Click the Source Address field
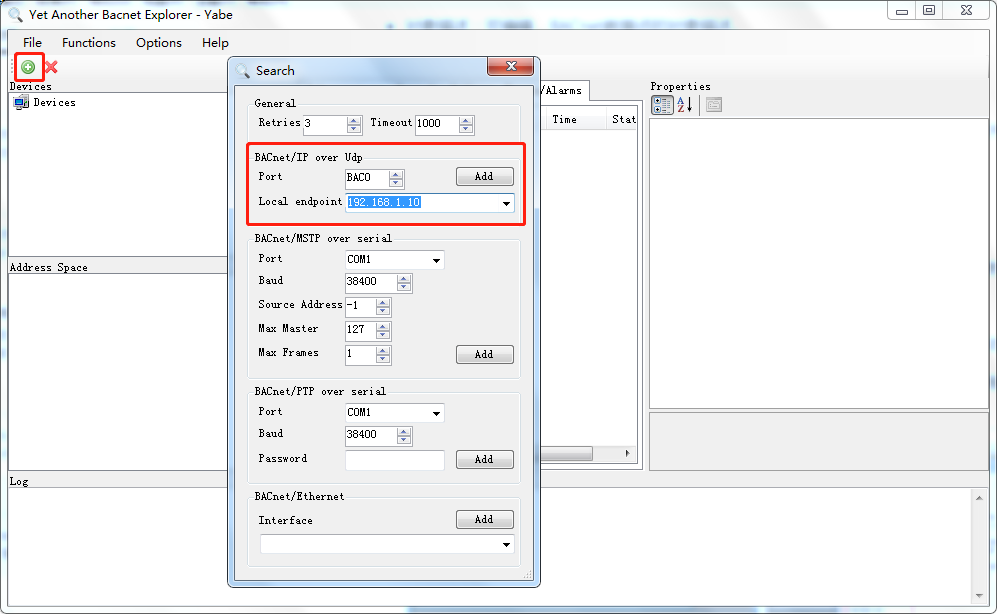This screenshot has height=614, width=997. point(360,306)
